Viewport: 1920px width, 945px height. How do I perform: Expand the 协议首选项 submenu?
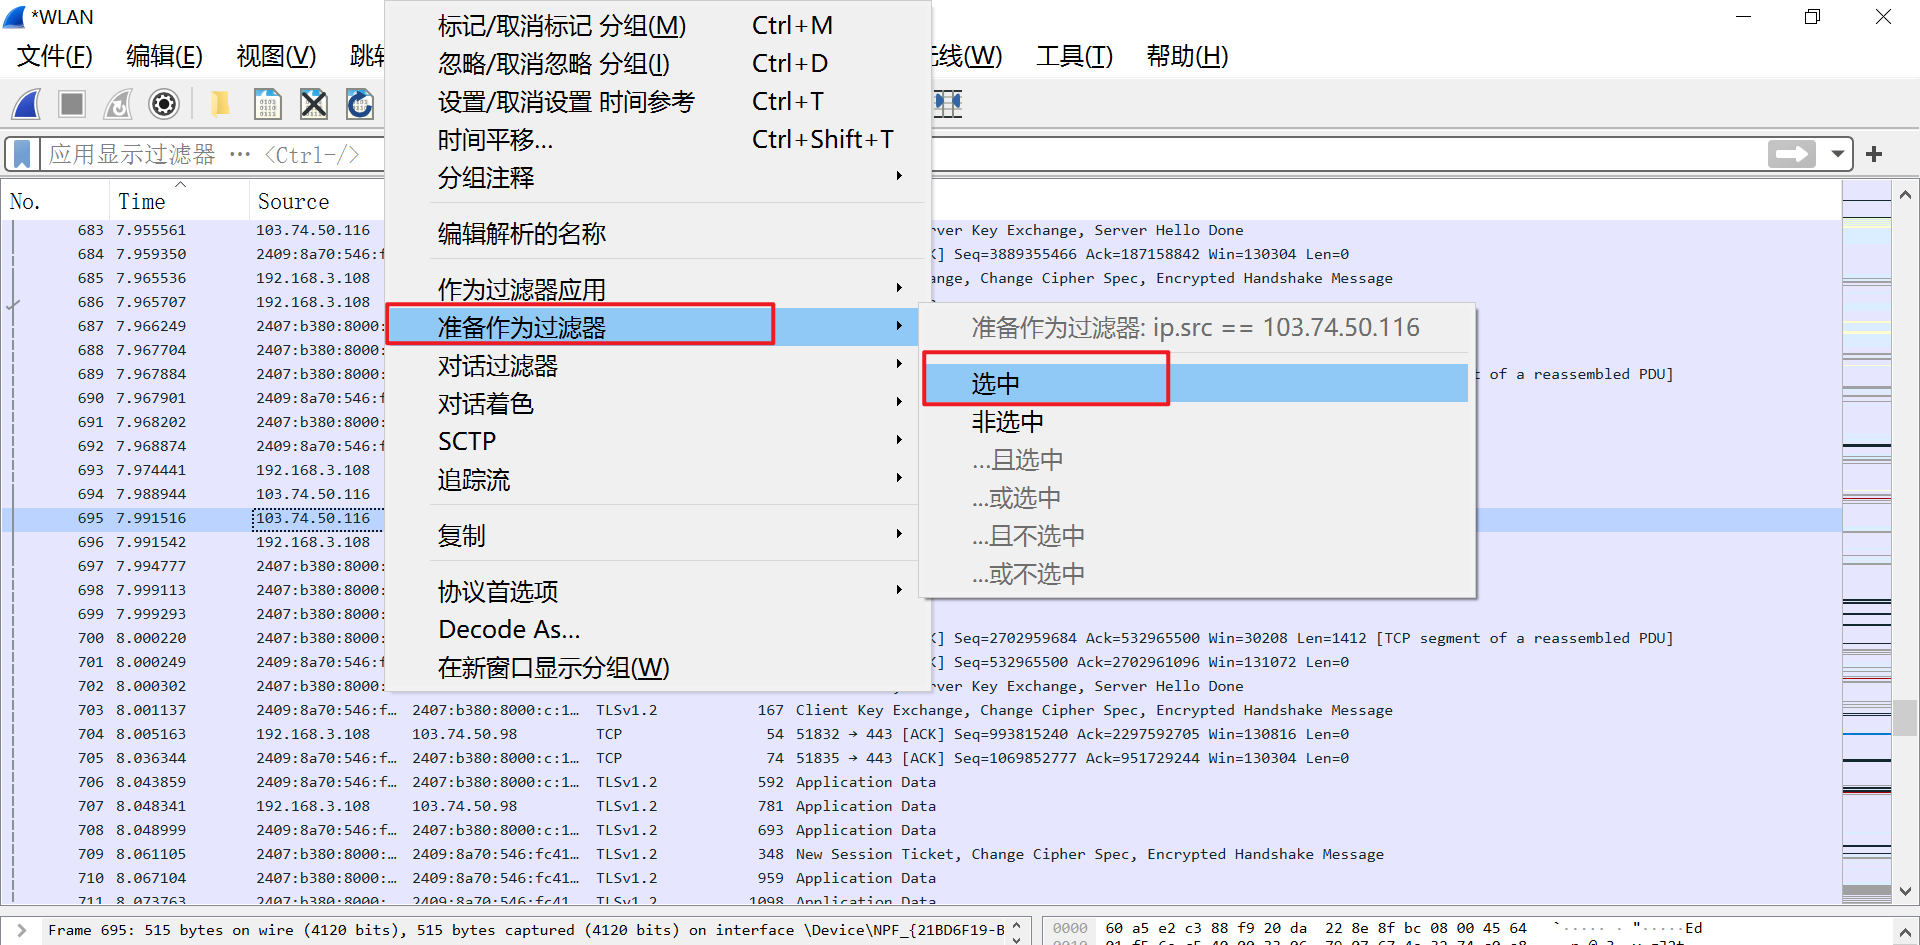coord(658,591)
